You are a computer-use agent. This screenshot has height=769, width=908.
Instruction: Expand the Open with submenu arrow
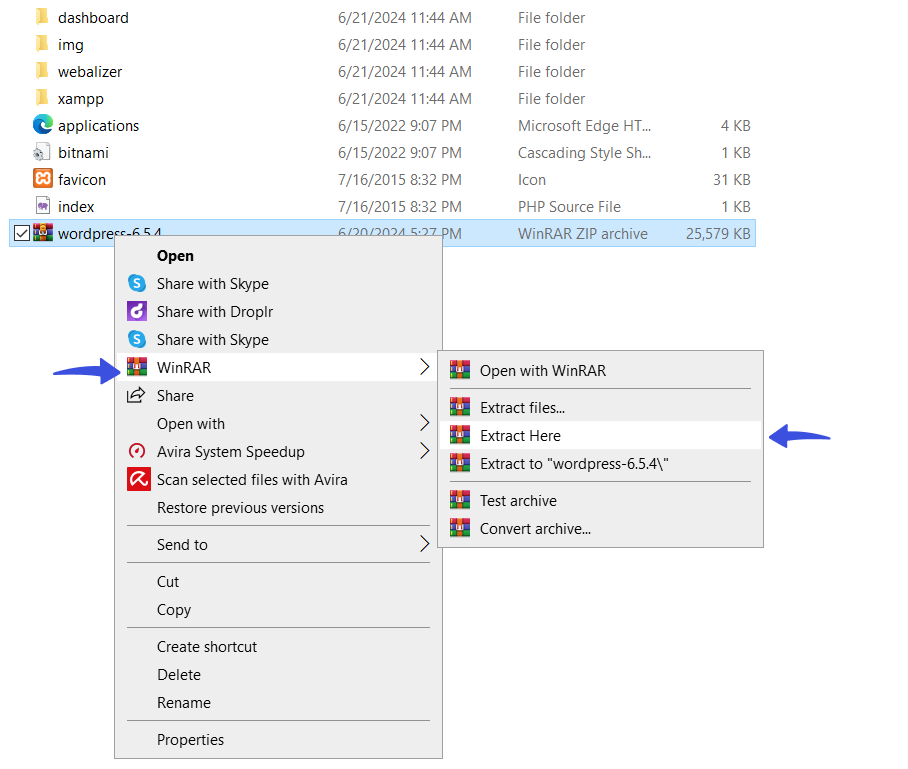click(424, 423)
